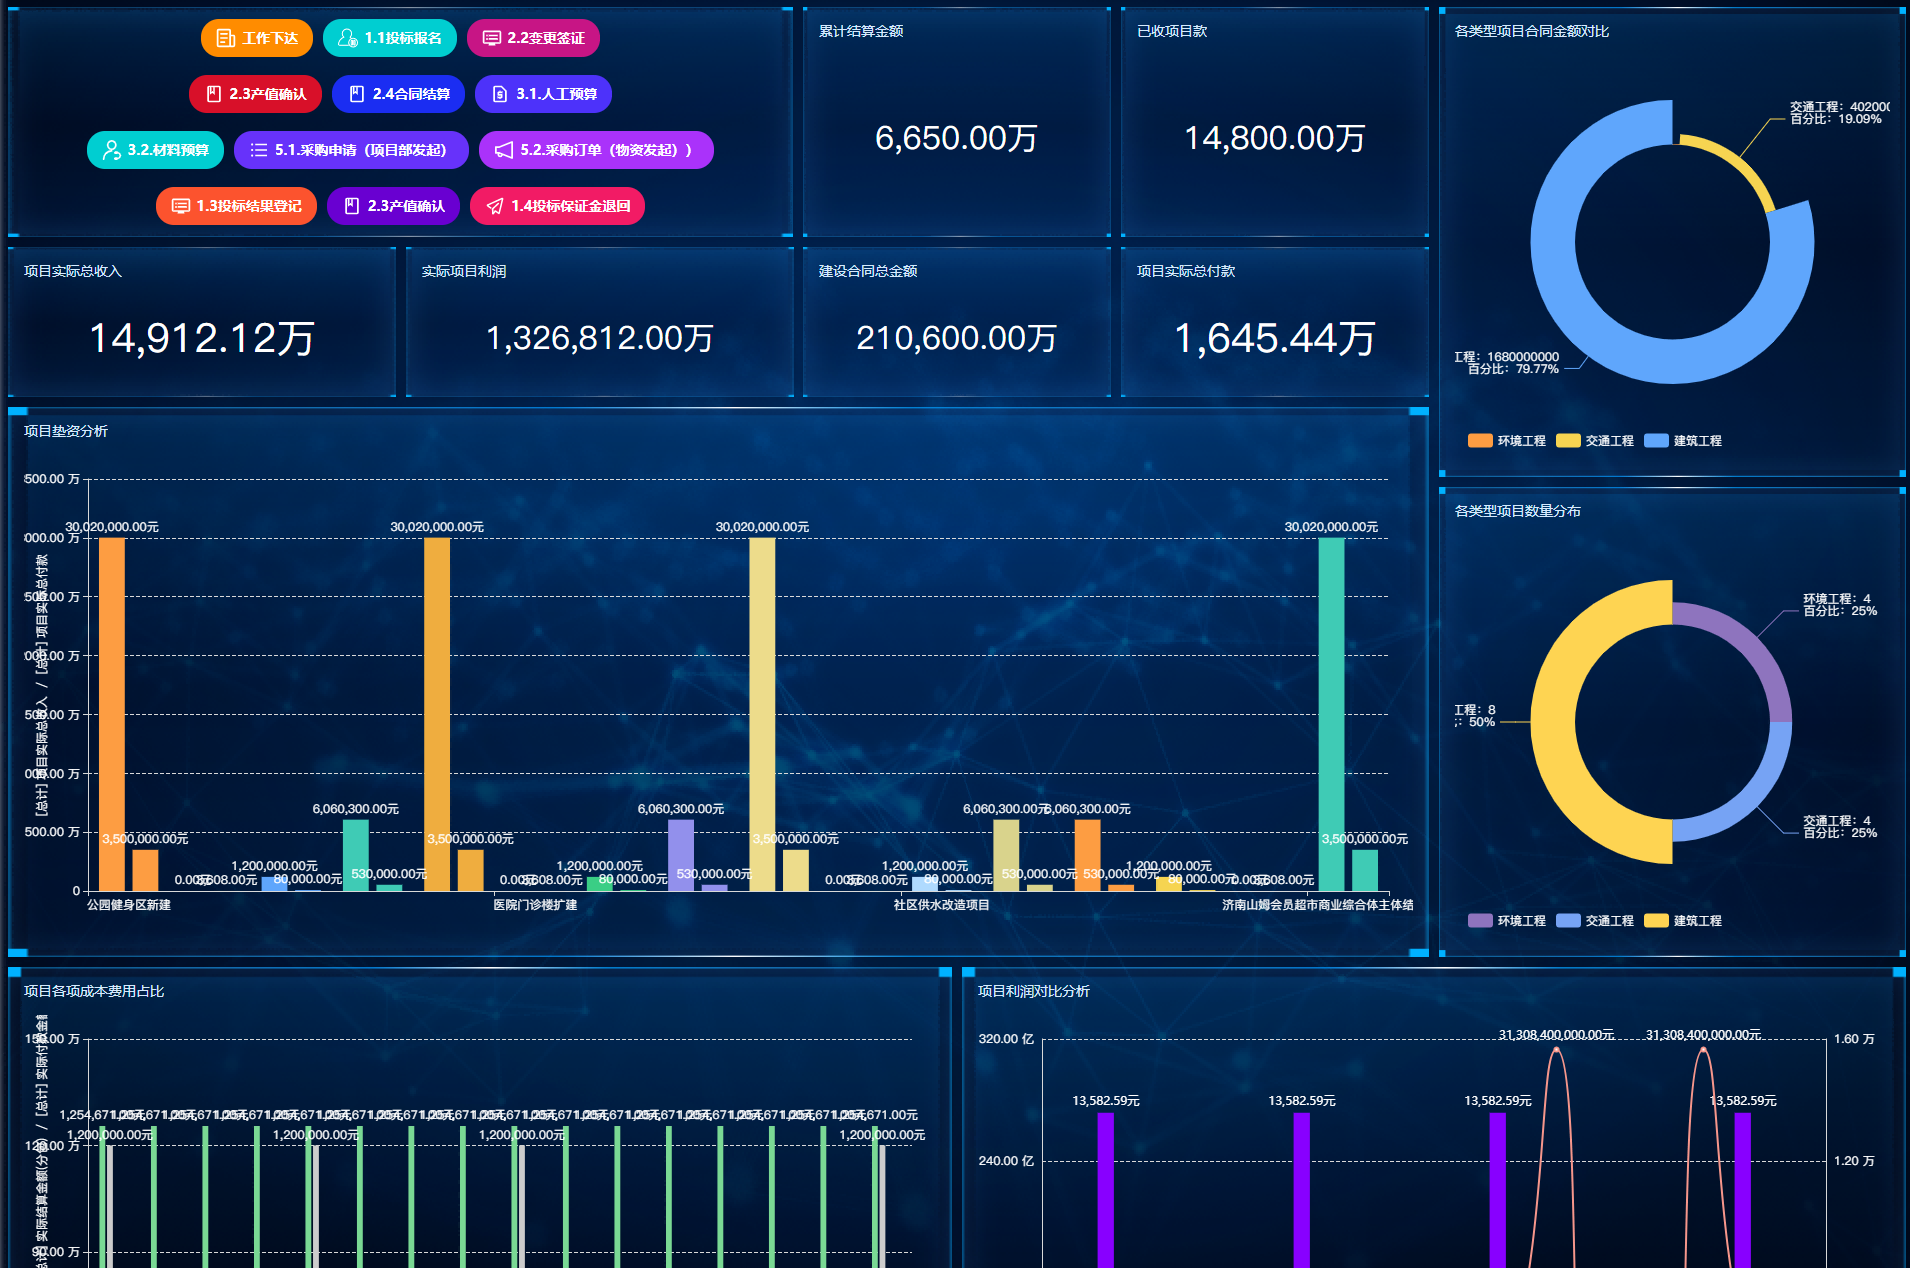
Task: Click the document icon on 工作下达
Action: click(226, 38)
